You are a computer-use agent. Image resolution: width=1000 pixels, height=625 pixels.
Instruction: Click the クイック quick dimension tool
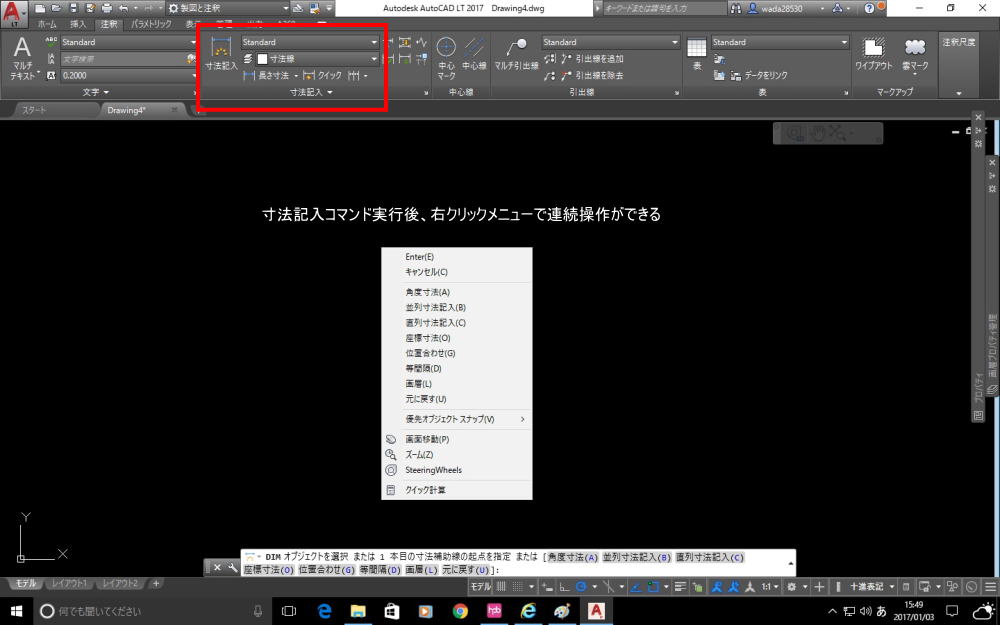[322, 76]
